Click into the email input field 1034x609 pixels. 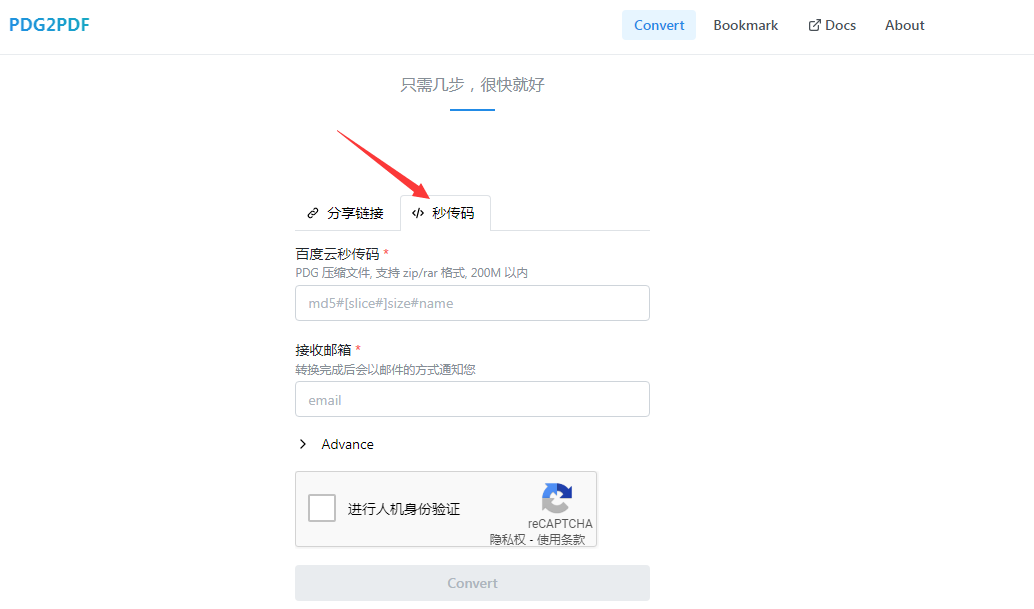click(x=472, y=399)
